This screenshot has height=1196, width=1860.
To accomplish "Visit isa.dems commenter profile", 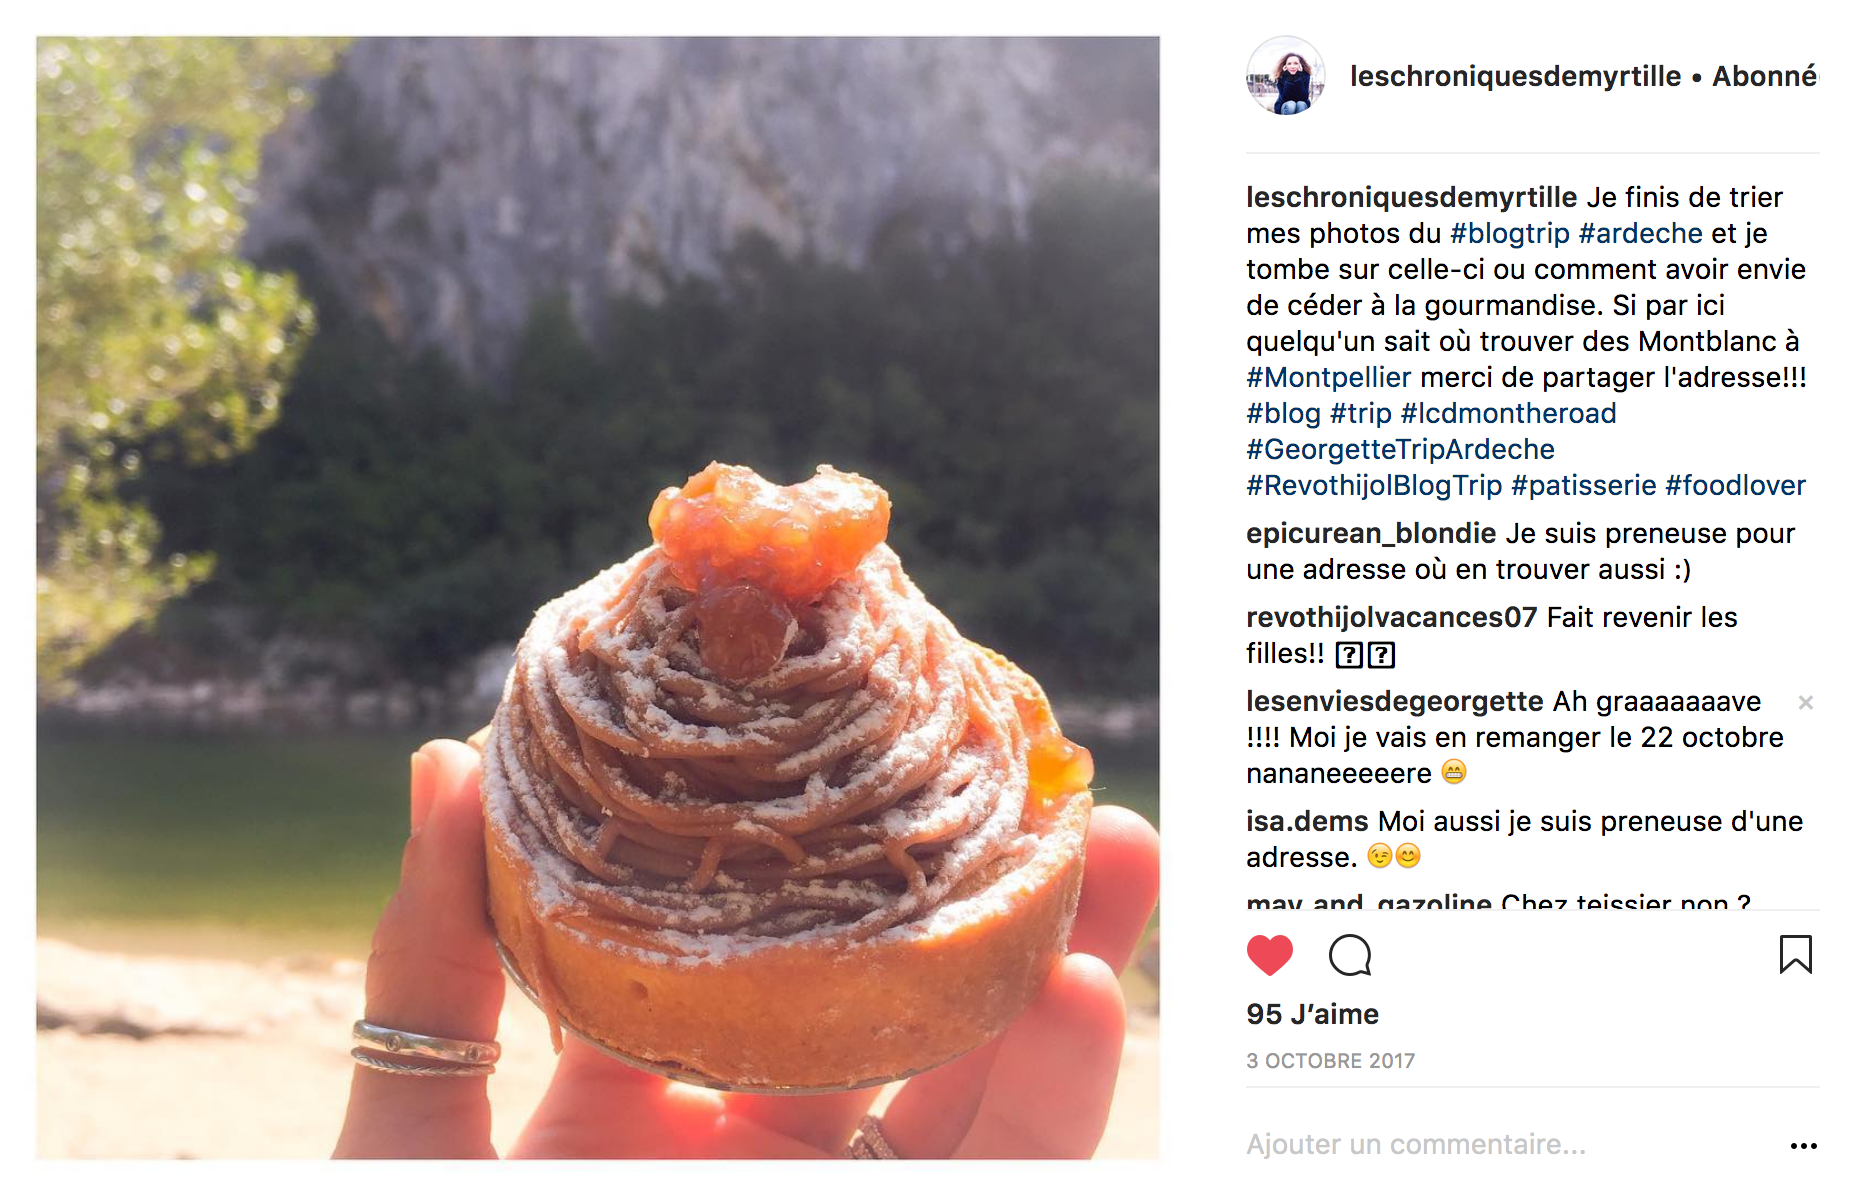I will pos(1307,822).
